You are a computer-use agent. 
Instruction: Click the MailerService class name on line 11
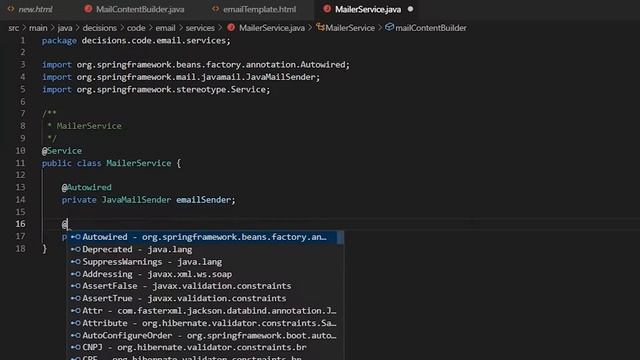pos(139,163)
